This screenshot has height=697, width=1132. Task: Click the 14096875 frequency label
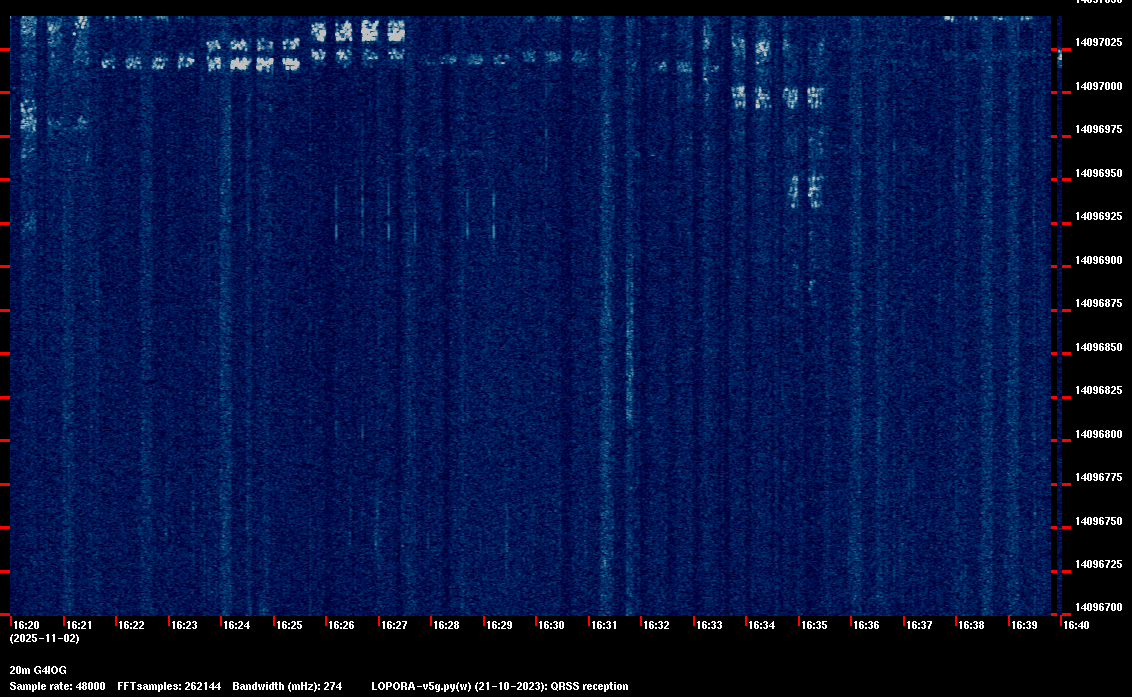point(1099,303)
